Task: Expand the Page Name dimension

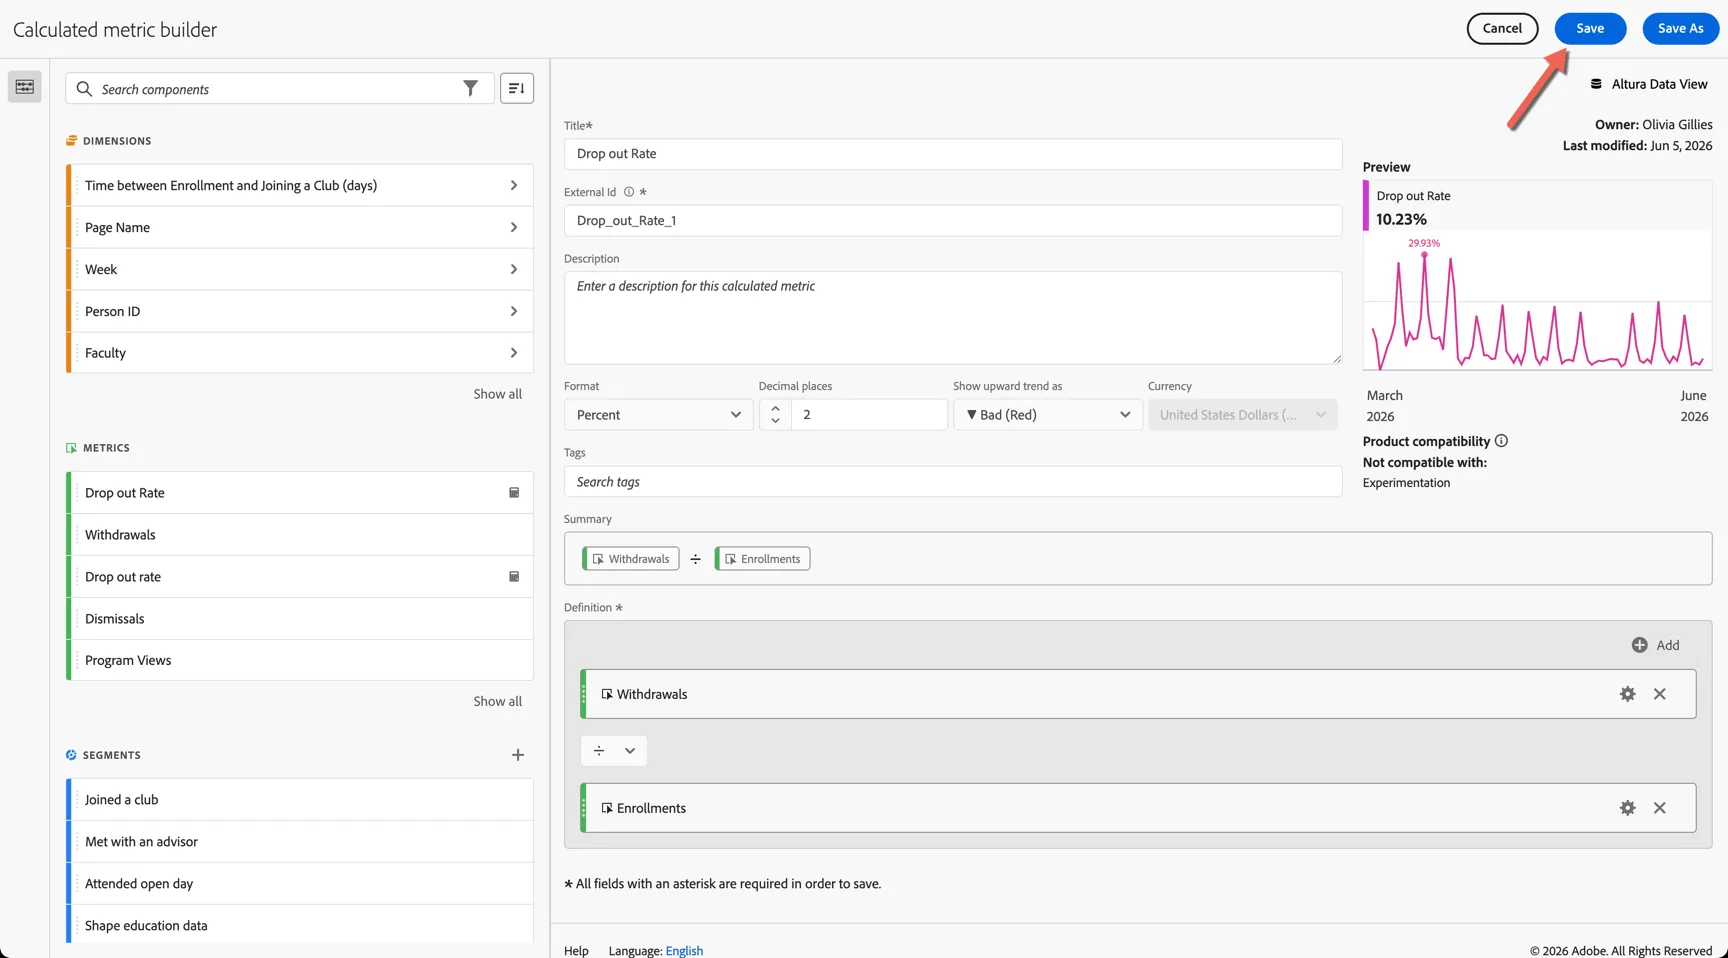Action: point(514,228)
